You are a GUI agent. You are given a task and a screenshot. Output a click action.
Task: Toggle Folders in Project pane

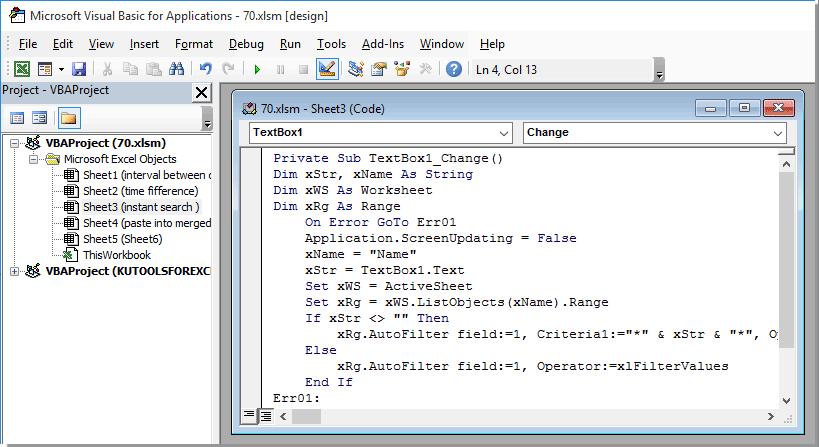[68, 118]
